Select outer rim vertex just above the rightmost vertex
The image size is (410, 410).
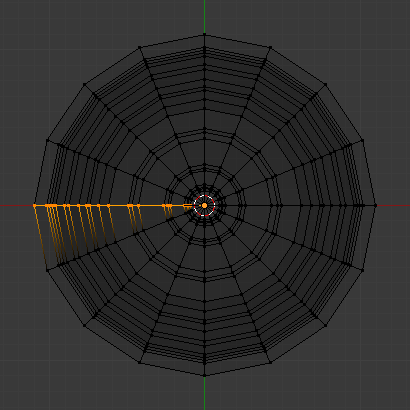[362, 140]
